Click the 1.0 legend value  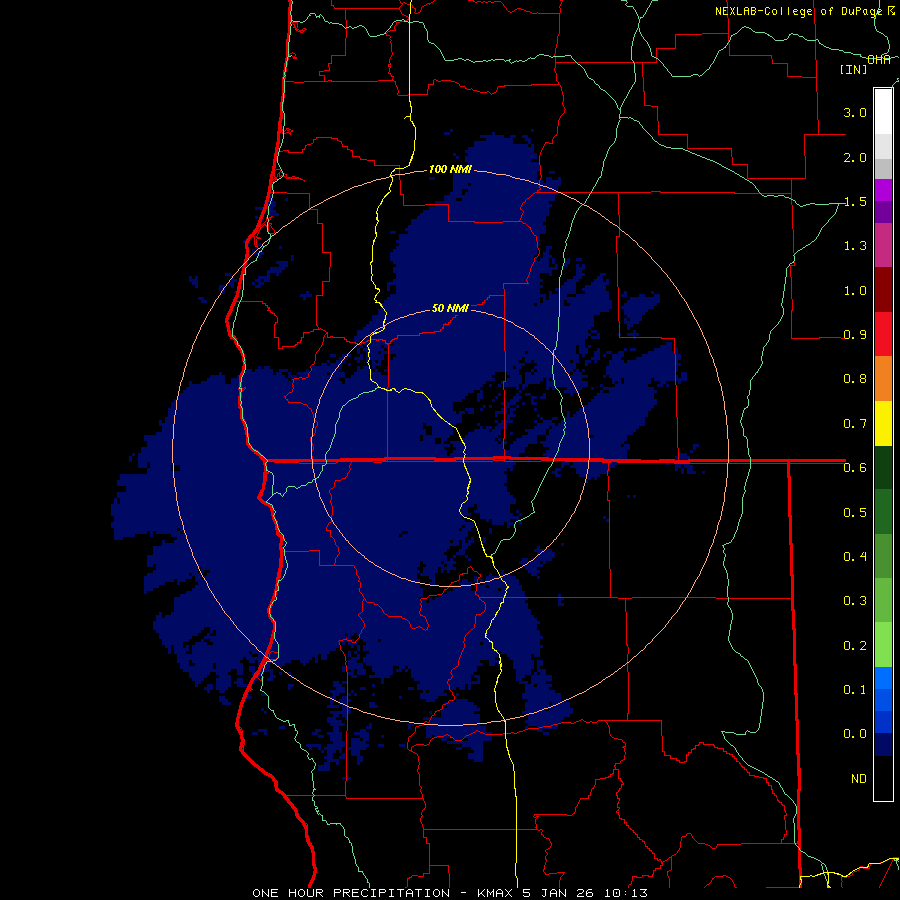coord(855,290)
